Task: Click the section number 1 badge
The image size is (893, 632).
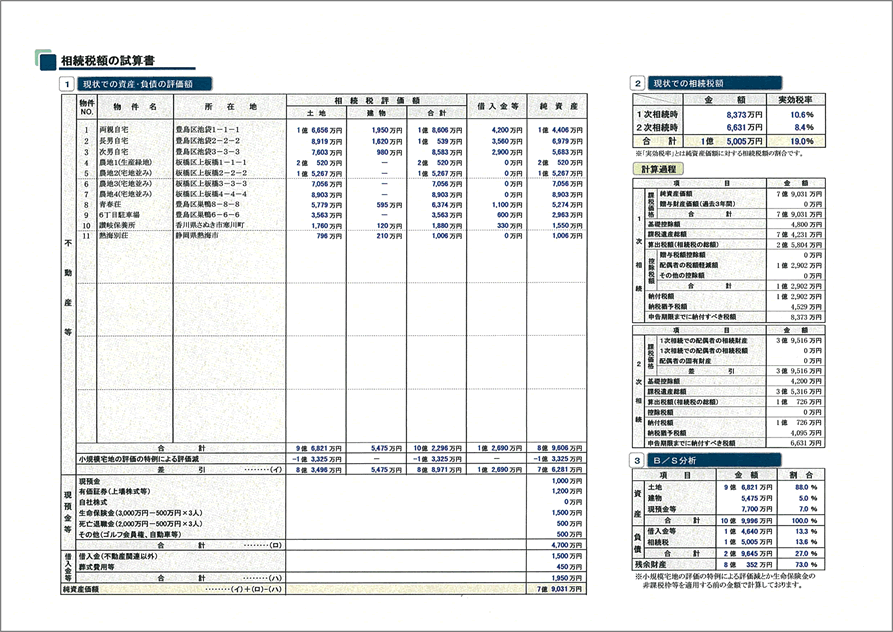Action: coord(67,84)
